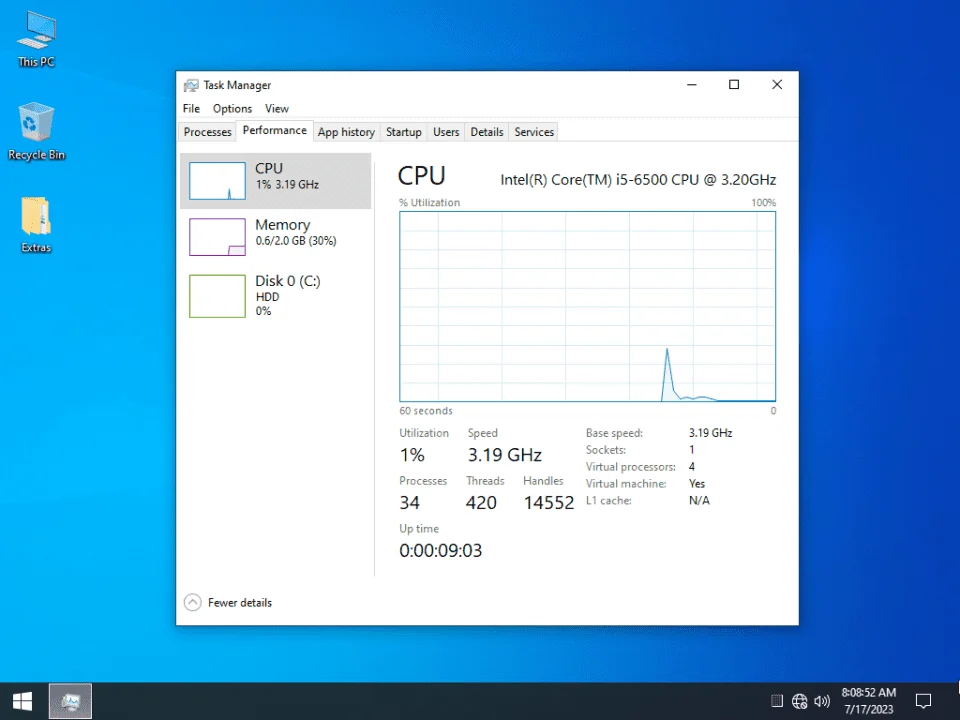The width and height of the screenshot is (960, 720).
Task: Click the 0:00:09:03 Up time value
Action: tap(440, 550)
